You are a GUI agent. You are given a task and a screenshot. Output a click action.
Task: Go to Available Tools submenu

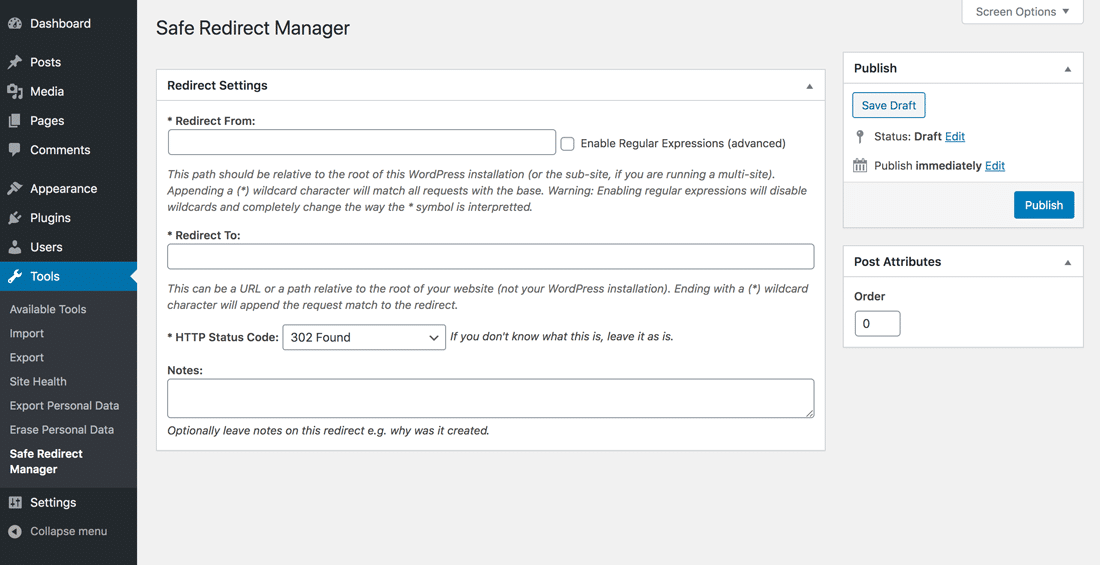[x=48, y=310]
